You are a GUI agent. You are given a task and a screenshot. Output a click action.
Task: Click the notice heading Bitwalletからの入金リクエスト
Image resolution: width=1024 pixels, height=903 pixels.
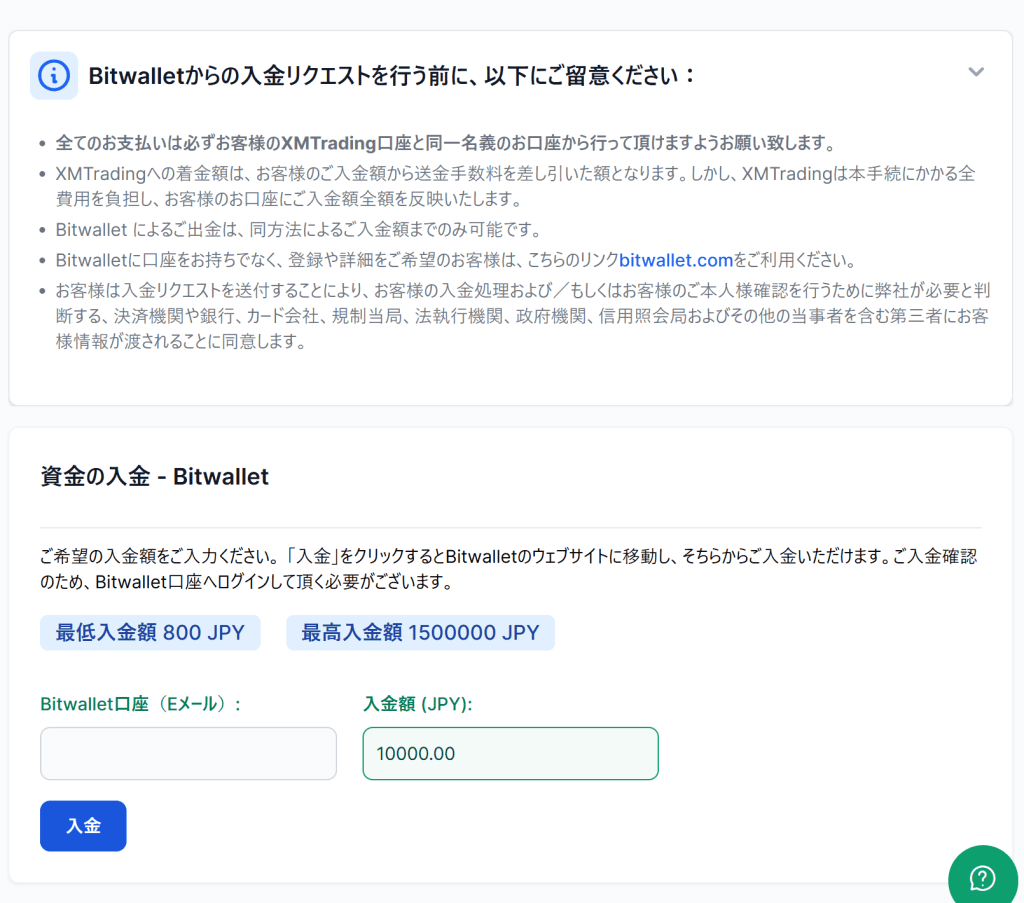point(391,76)
